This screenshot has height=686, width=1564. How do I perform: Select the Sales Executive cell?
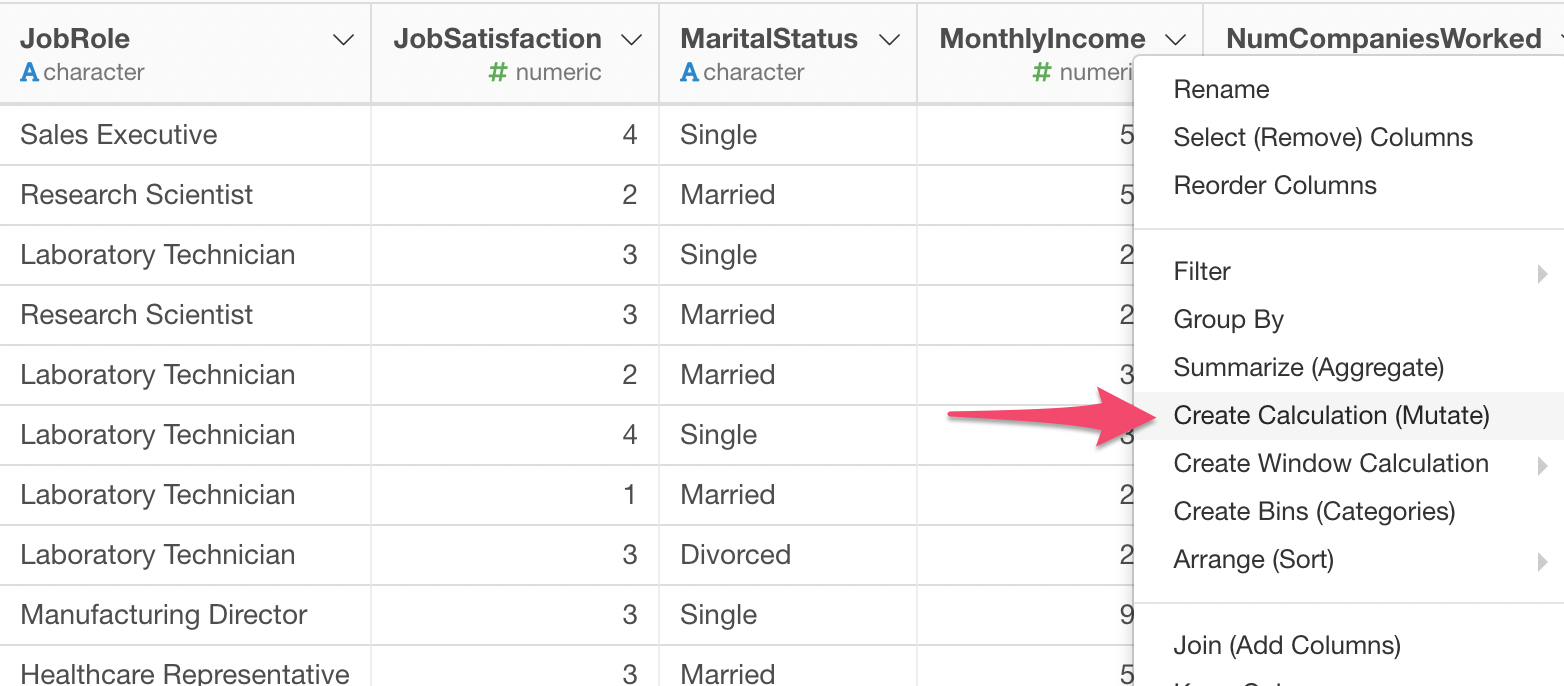[185, 135]
